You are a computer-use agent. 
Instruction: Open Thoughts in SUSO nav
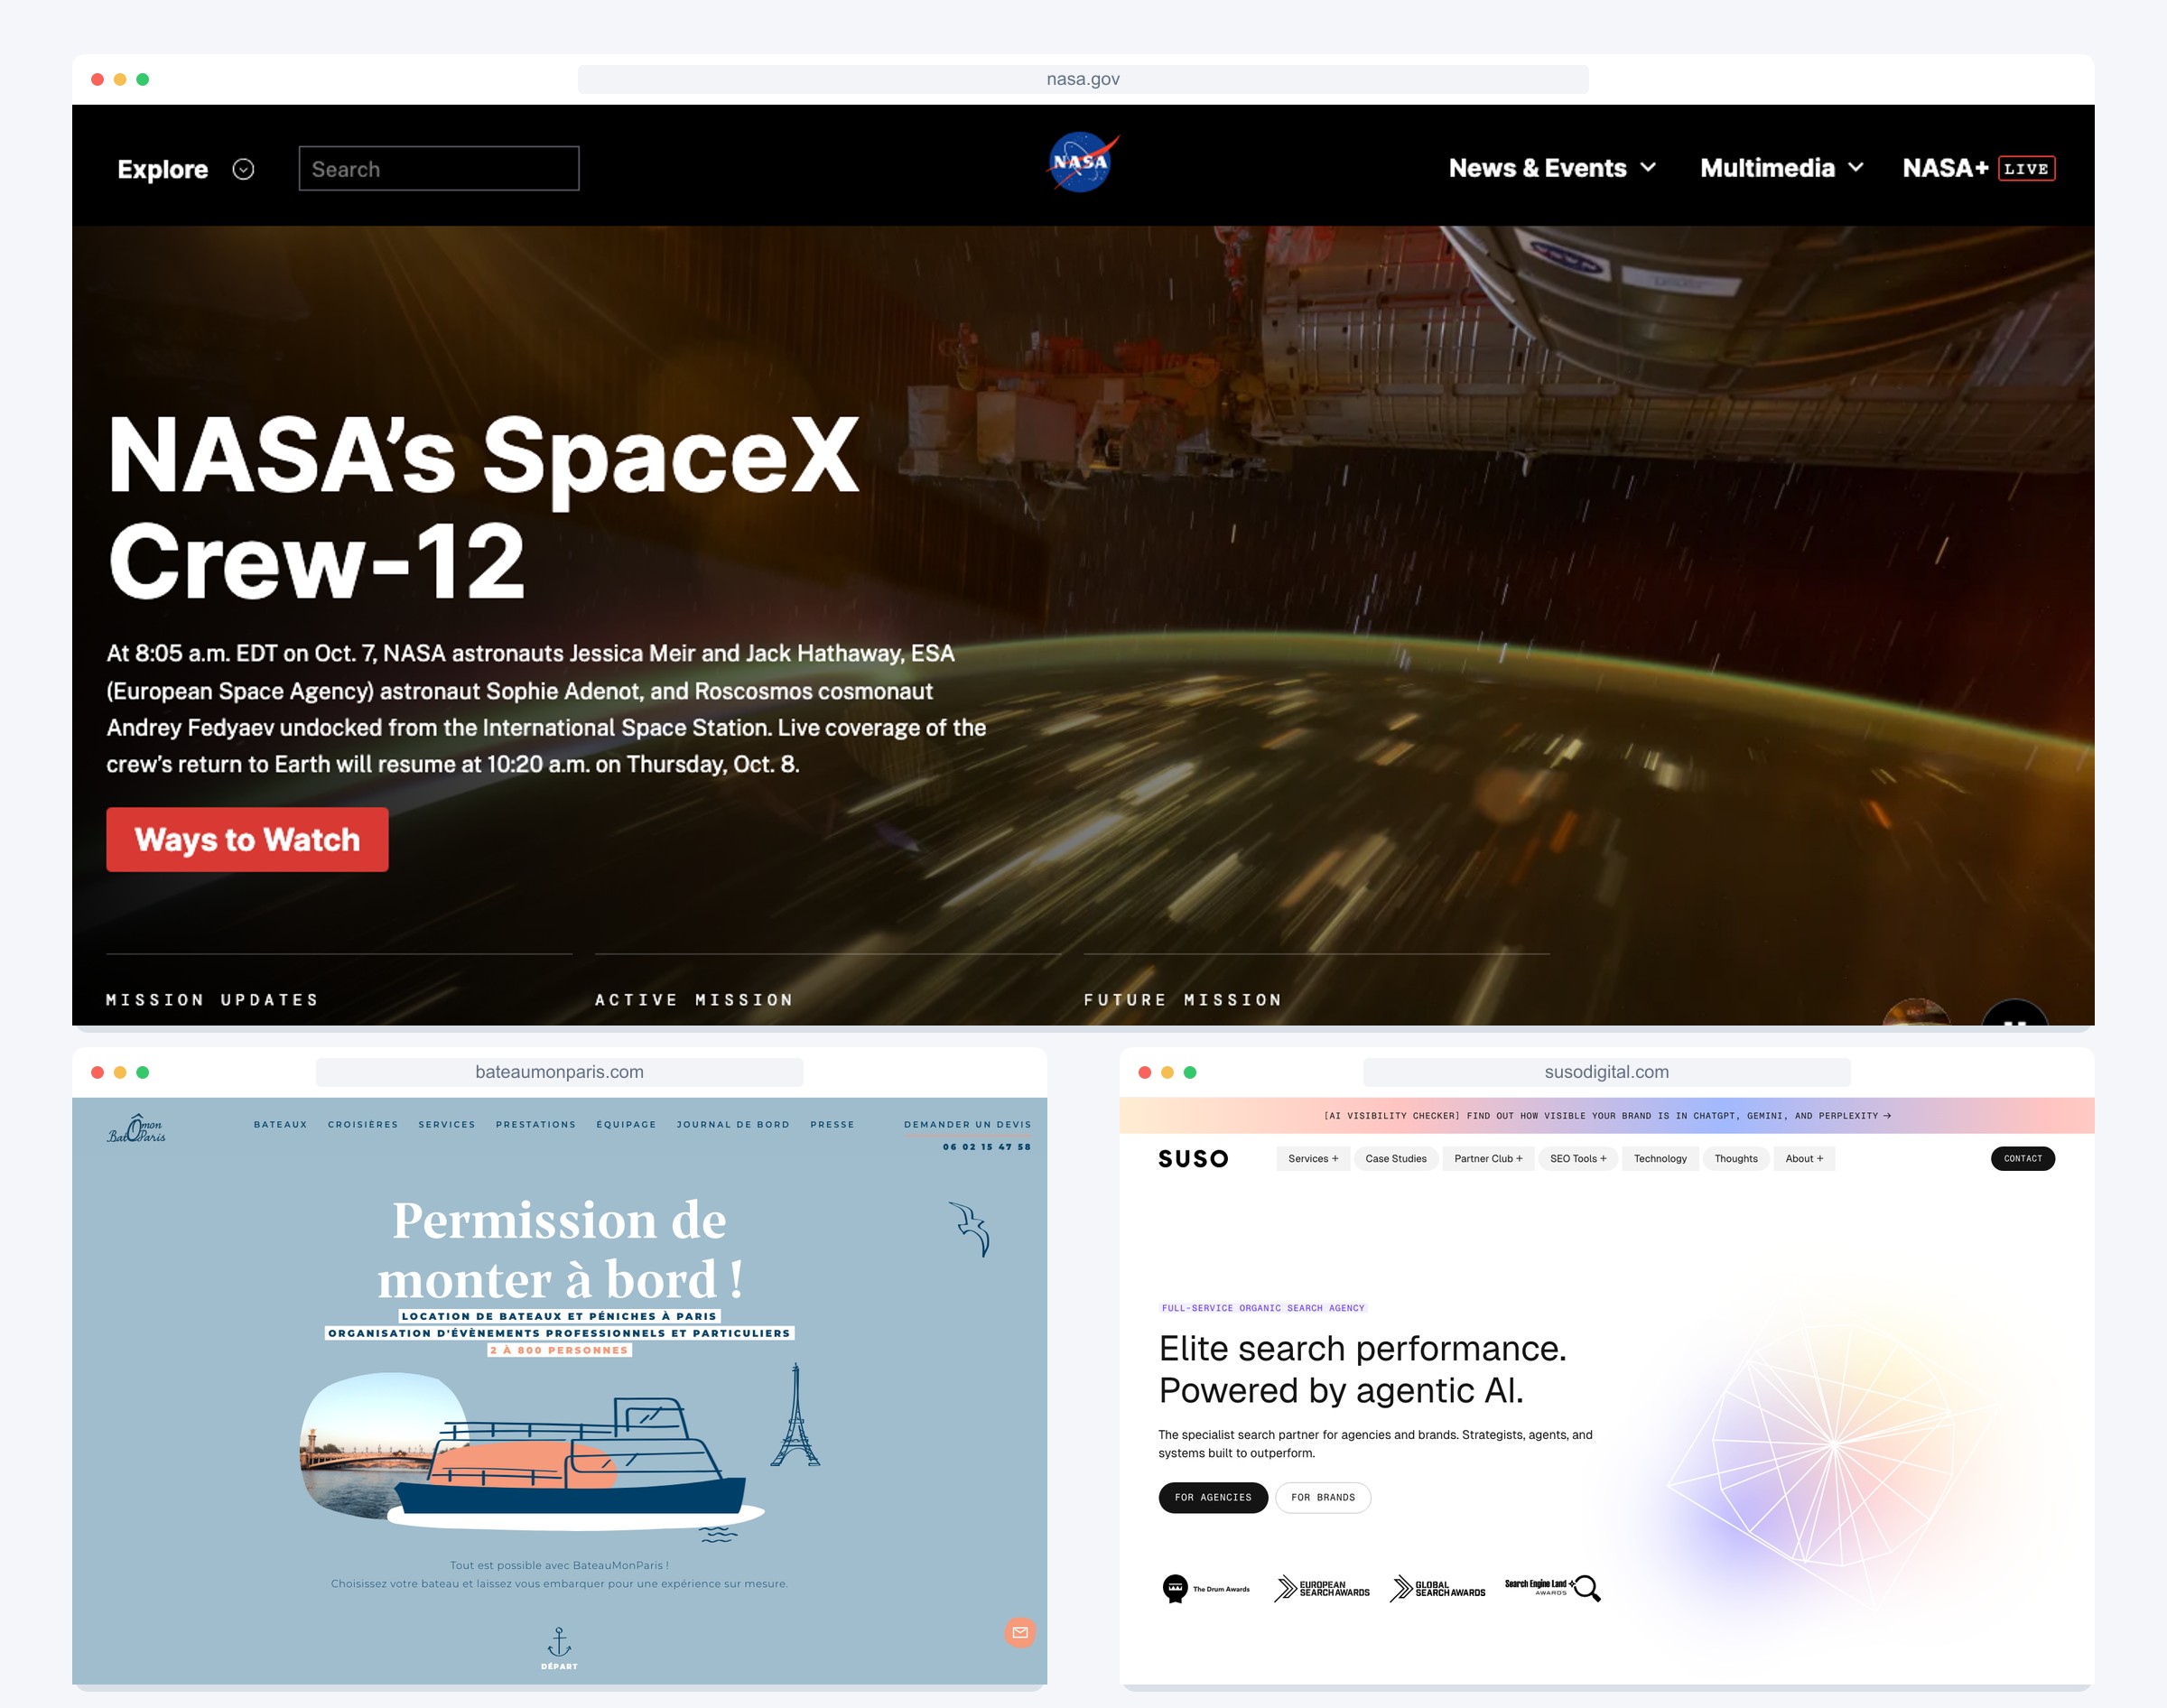tap(1736, 1159)
